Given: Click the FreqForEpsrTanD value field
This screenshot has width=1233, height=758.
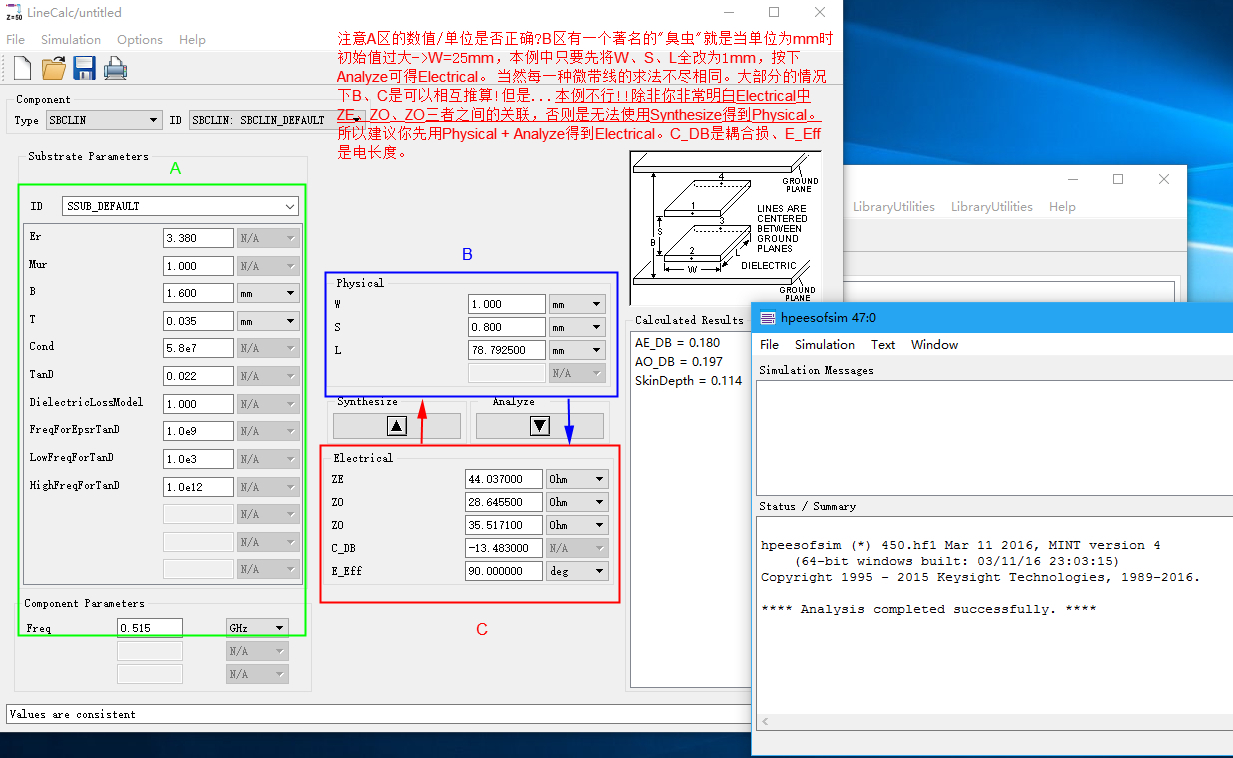Looking at the screenshot, I should pos(198,431).
